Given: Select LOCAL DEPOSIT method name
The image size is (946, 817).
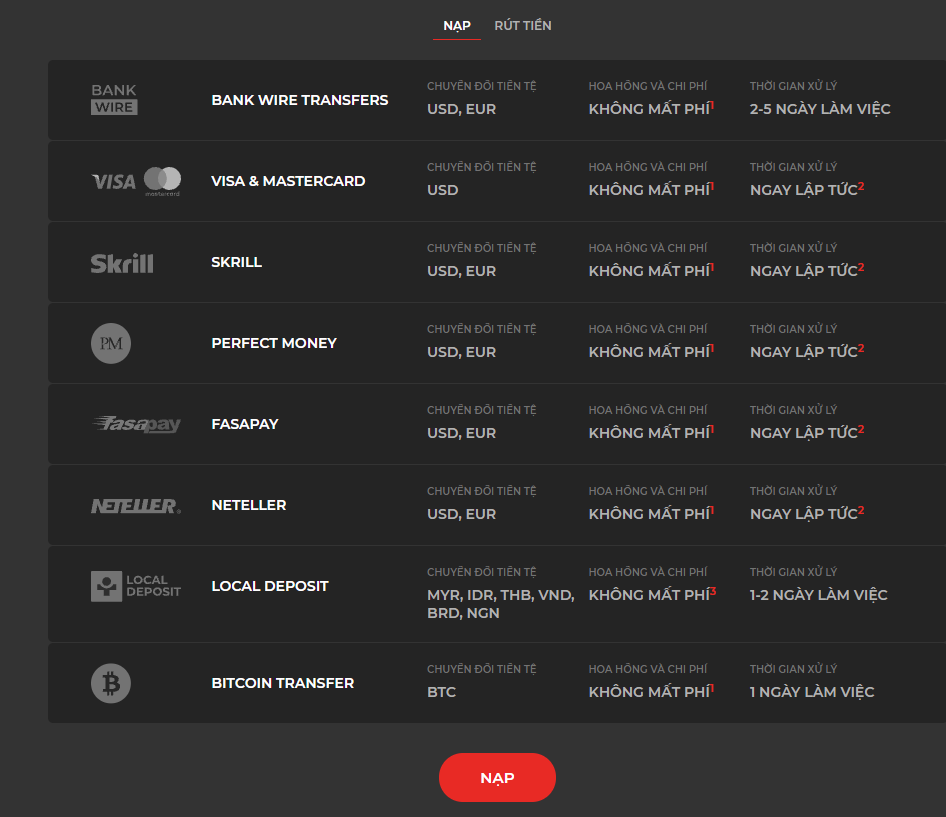Looking at the screenshot, I should pyautogui.click(x=270, y=586).
